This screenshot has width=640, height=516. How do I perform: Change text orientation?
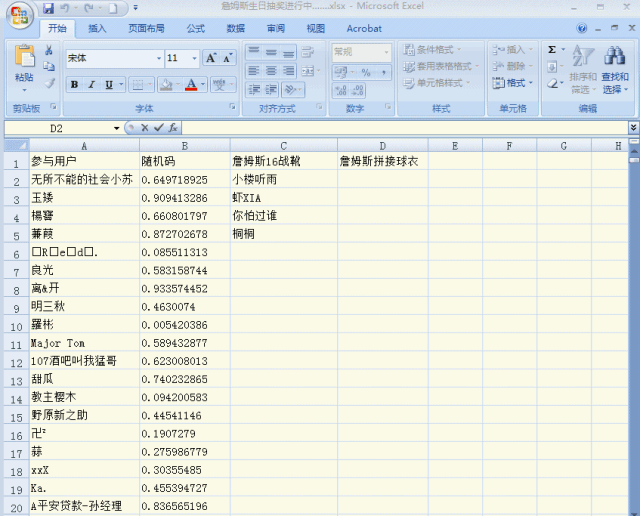(290, 90)
